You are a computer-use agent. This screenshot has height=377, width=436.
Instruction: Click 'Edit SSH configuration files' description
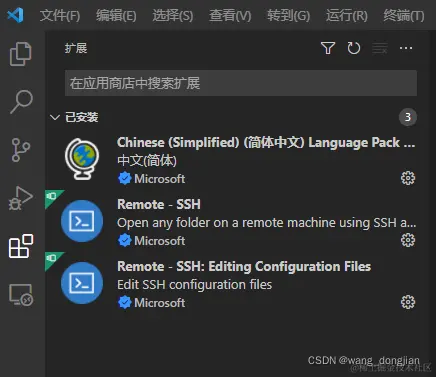point(194,285)
